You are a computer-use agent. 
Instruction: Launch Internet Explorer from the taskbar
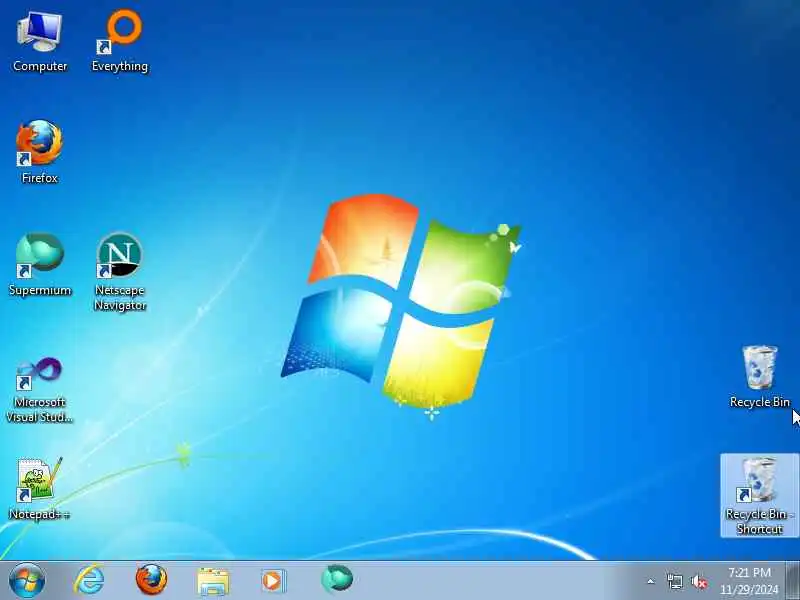pos(89,580)
